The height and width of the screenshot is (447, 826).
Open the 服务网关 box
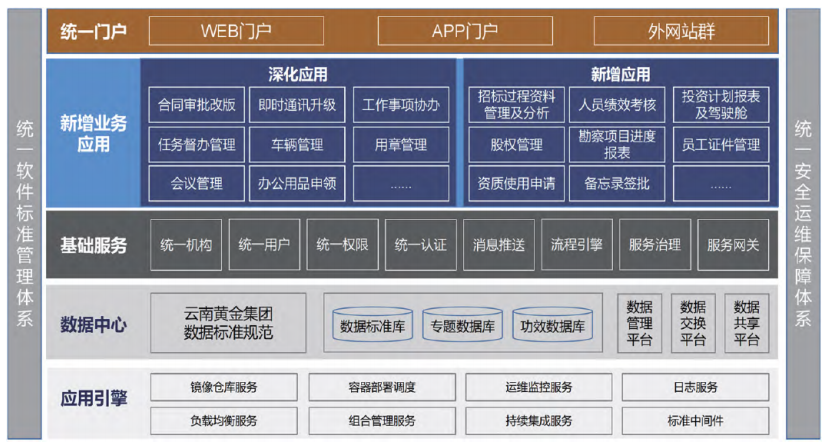coord(733,245)
